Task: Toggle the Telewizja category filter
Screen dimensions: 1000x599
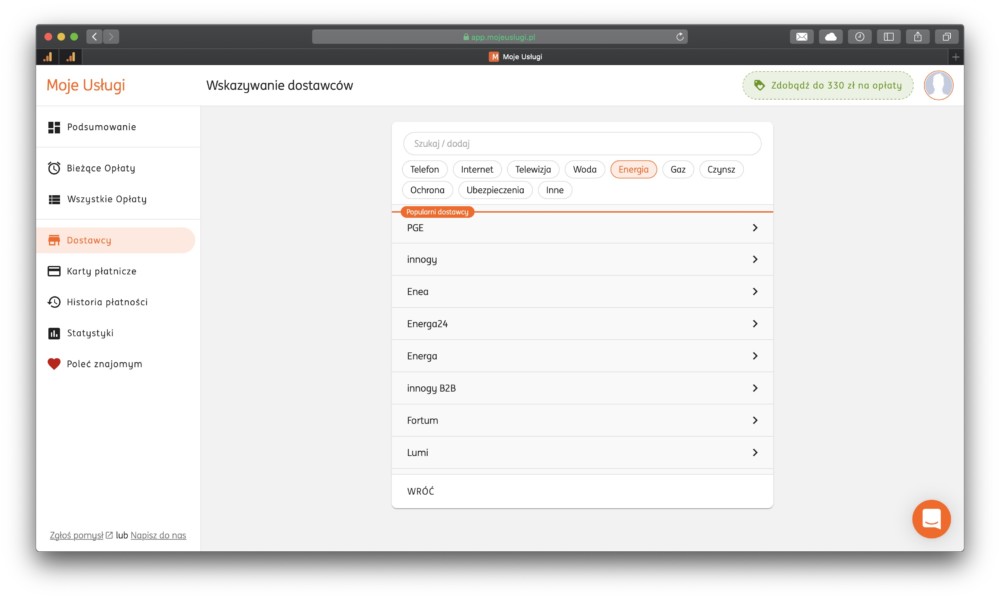Action: (533, 170)
